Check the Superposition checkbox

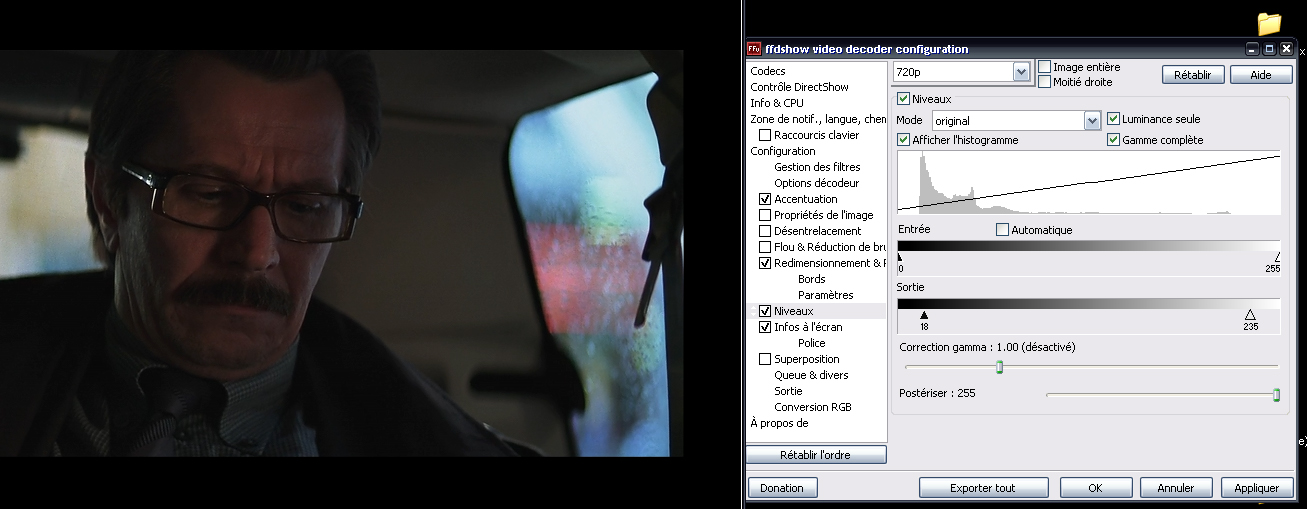coord(765,359)
